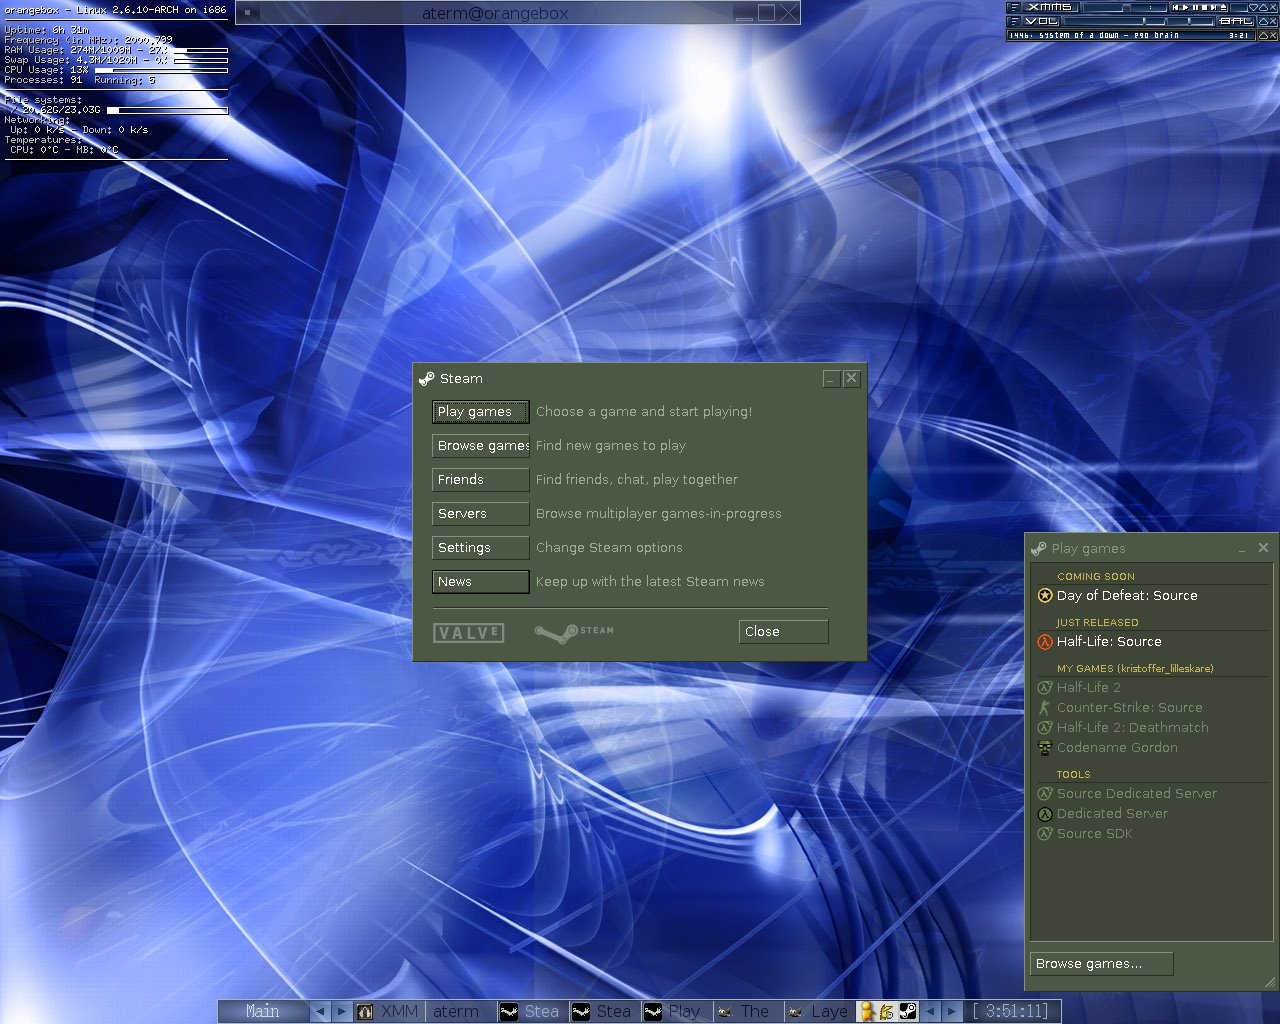Click XMMS play button
This screenshot has width=1280, height=1024.
pos(1185,7)
